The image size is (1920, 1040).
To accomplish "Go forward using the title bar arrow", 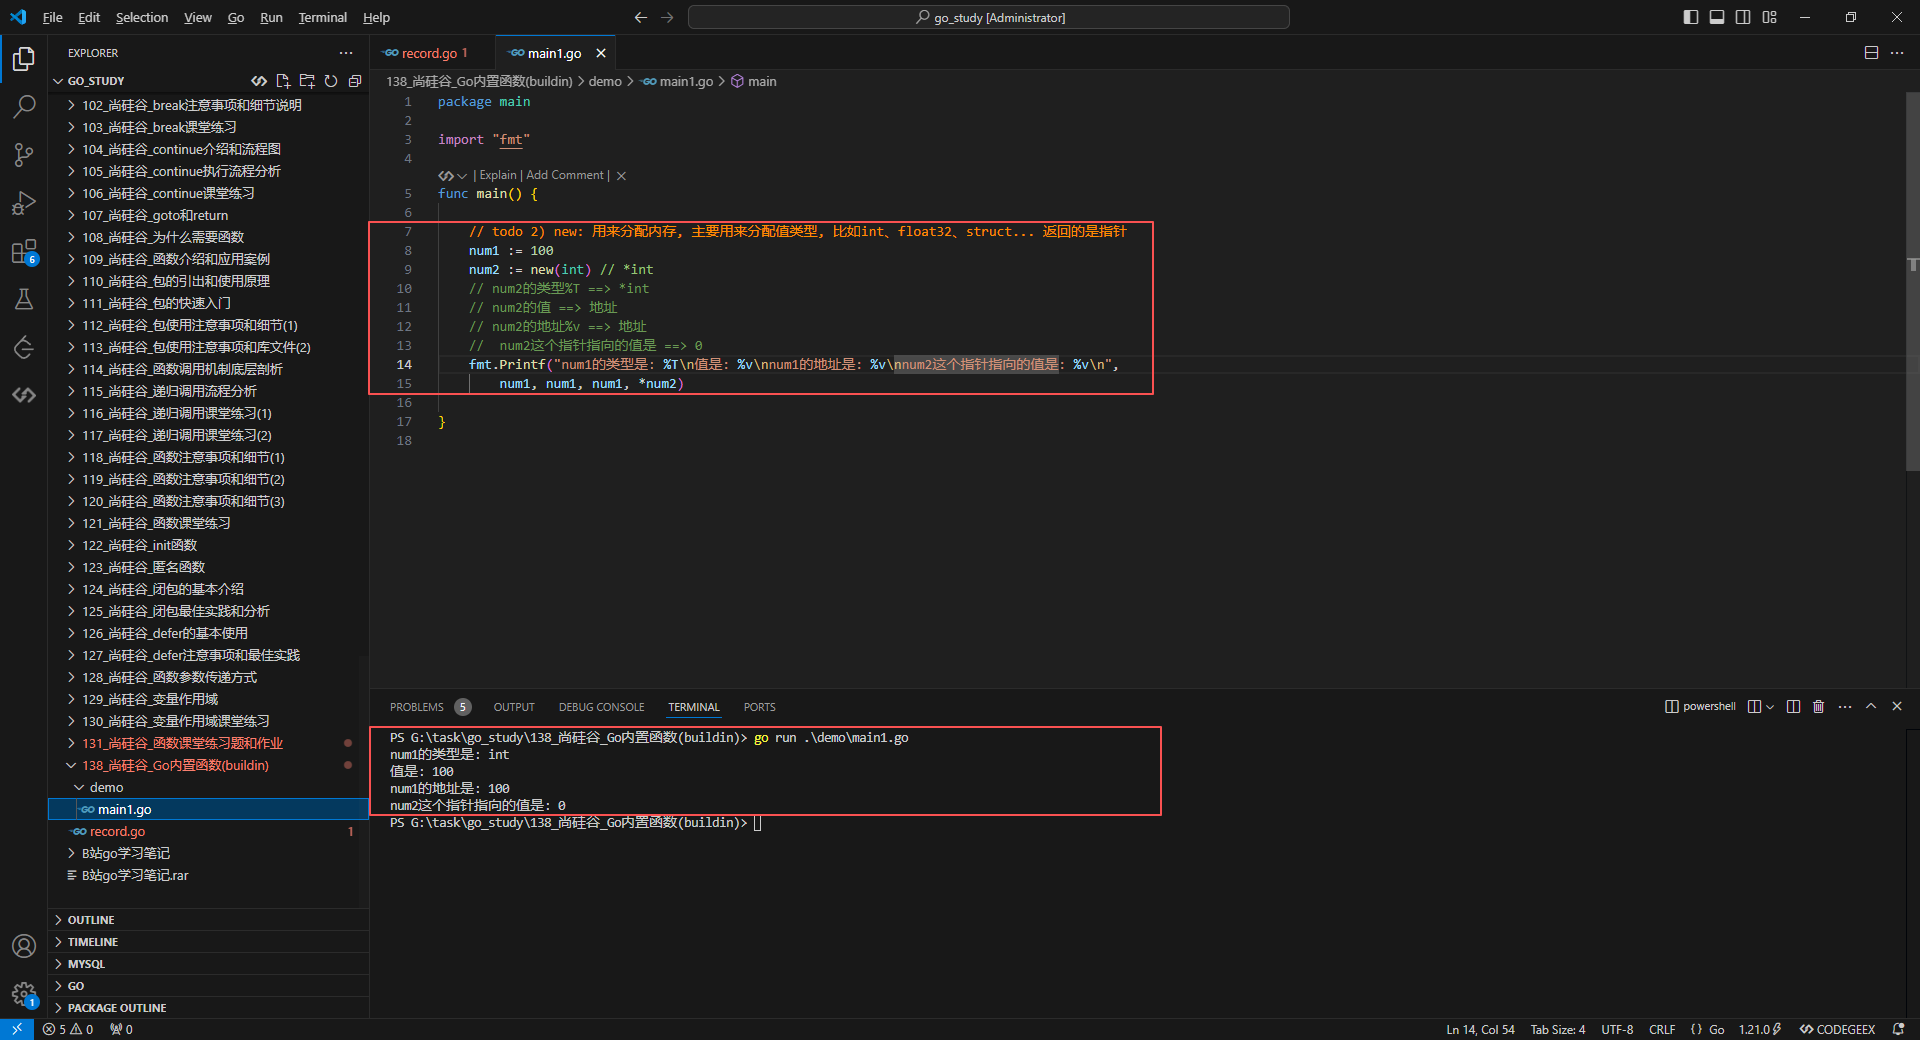I will (x=667, y=17).
